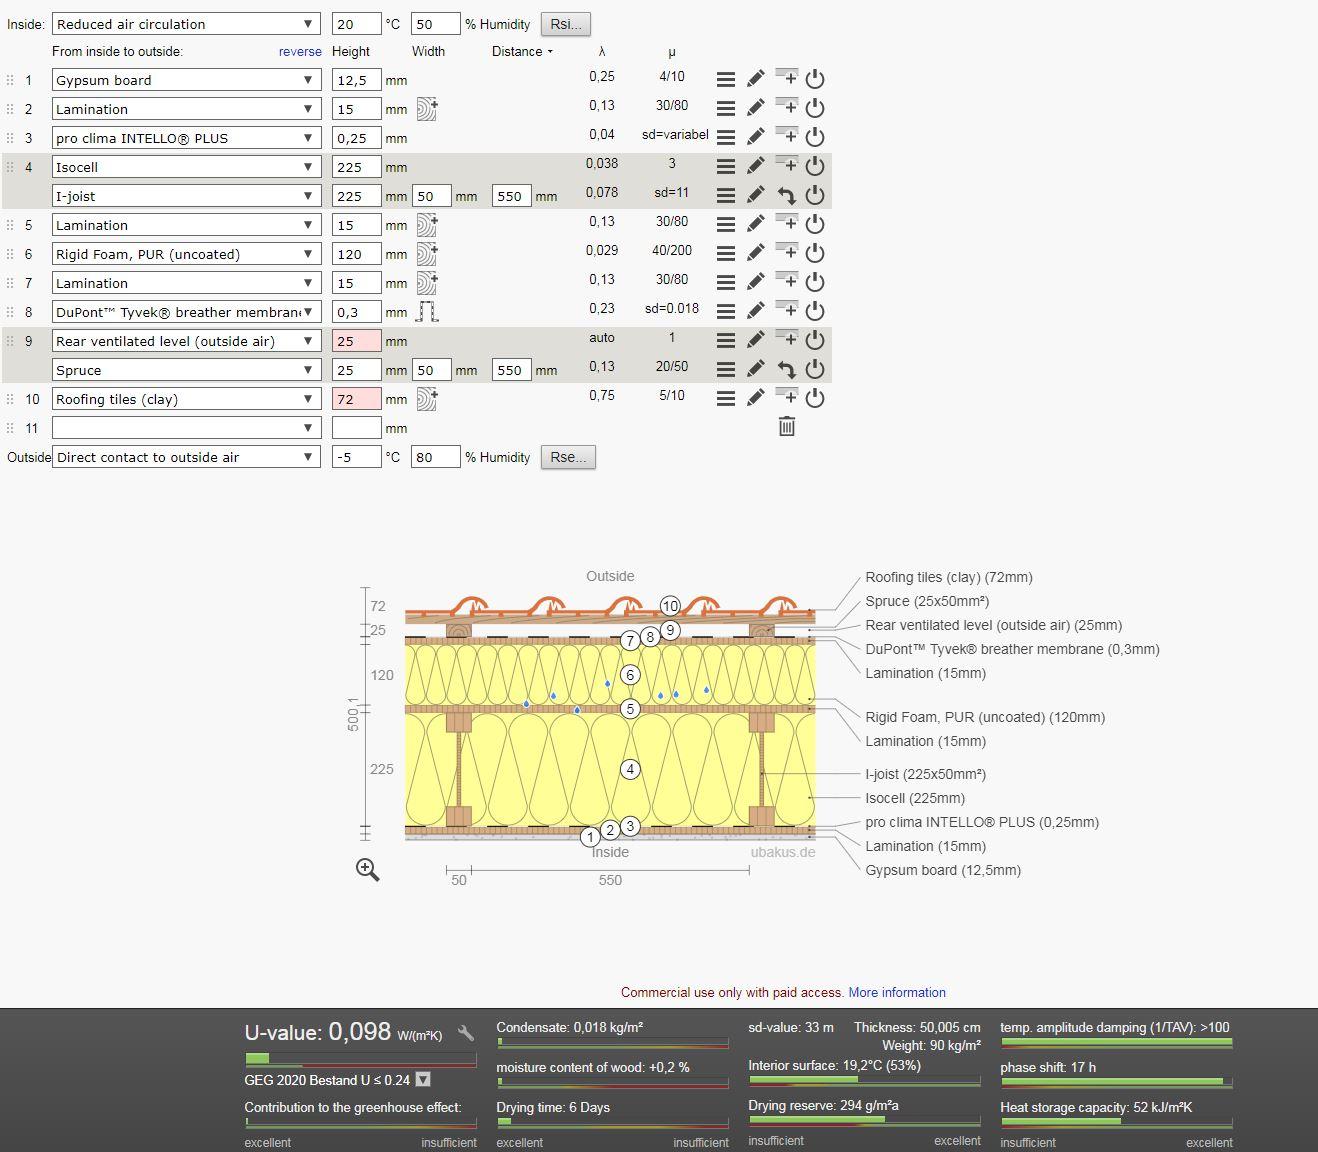Viewport: 1318px width, 1152px height.
Task: Open the More information link
Action: click(897, 992)
